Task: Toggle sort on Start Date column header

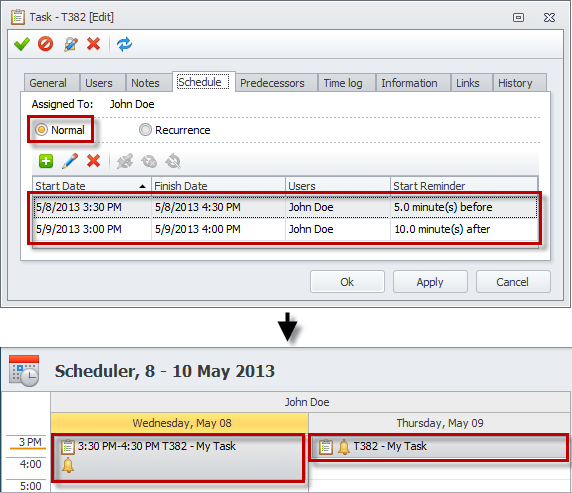Action: (92, 186)
